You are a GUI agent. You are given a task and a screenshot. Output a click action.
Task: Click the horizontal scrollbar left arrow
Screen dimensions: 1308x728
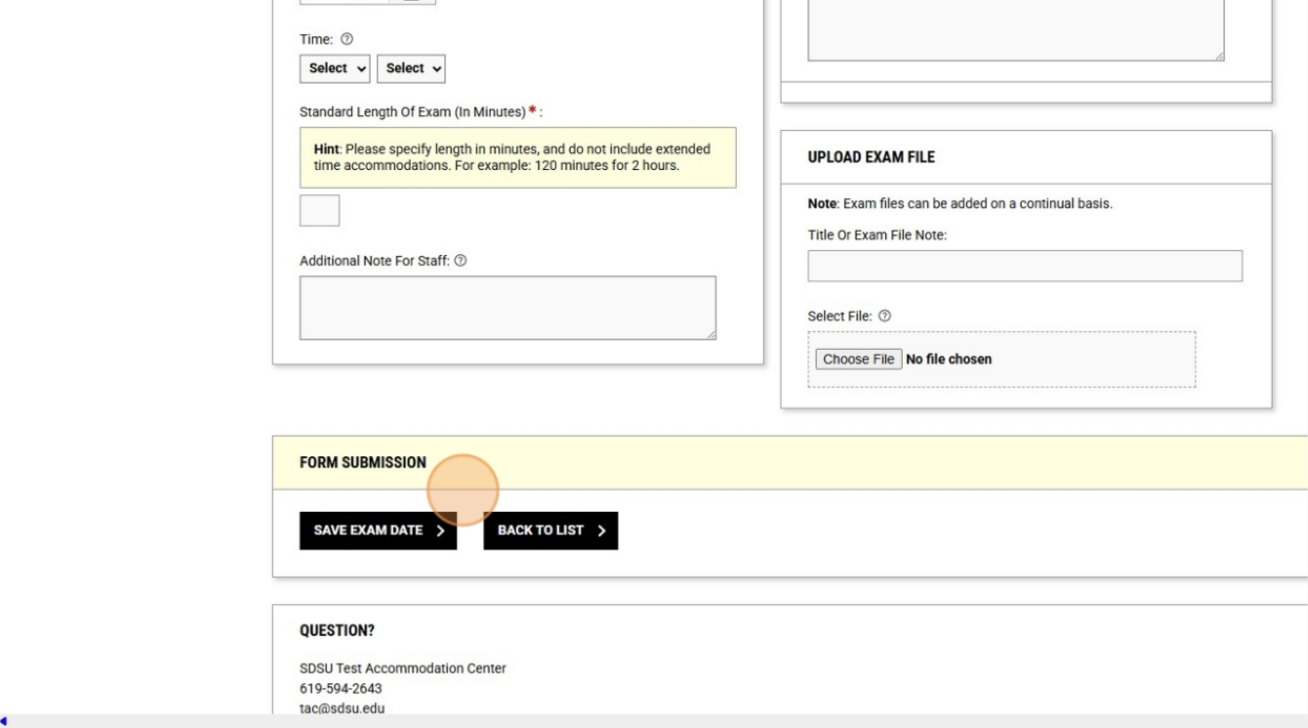[6, 721]
